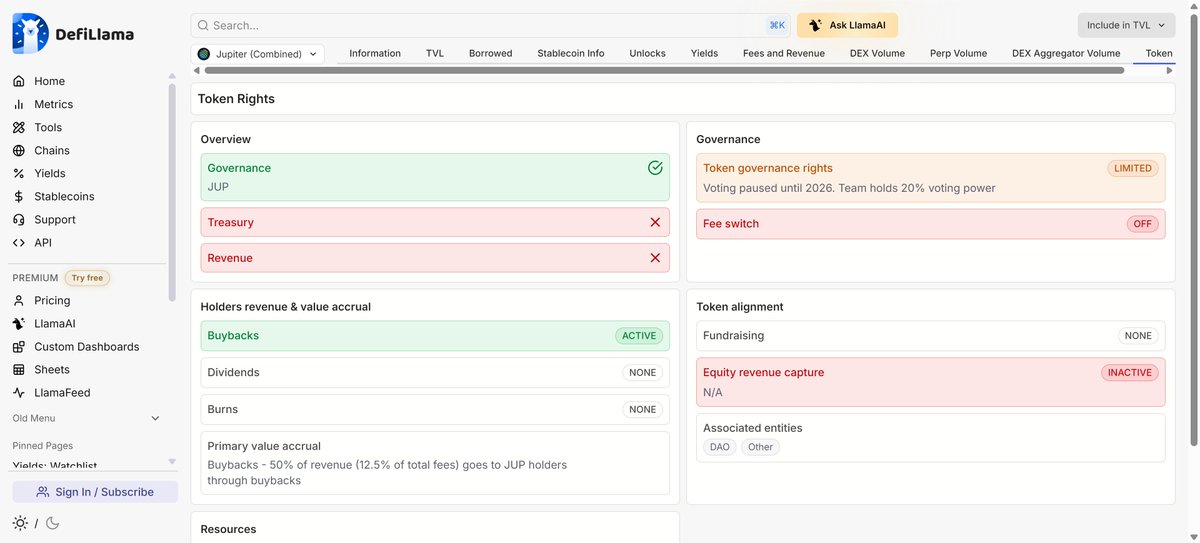Open the DEX Volume tab
The height and width of the screenshot is (543, 1200).
coord(877,53)
